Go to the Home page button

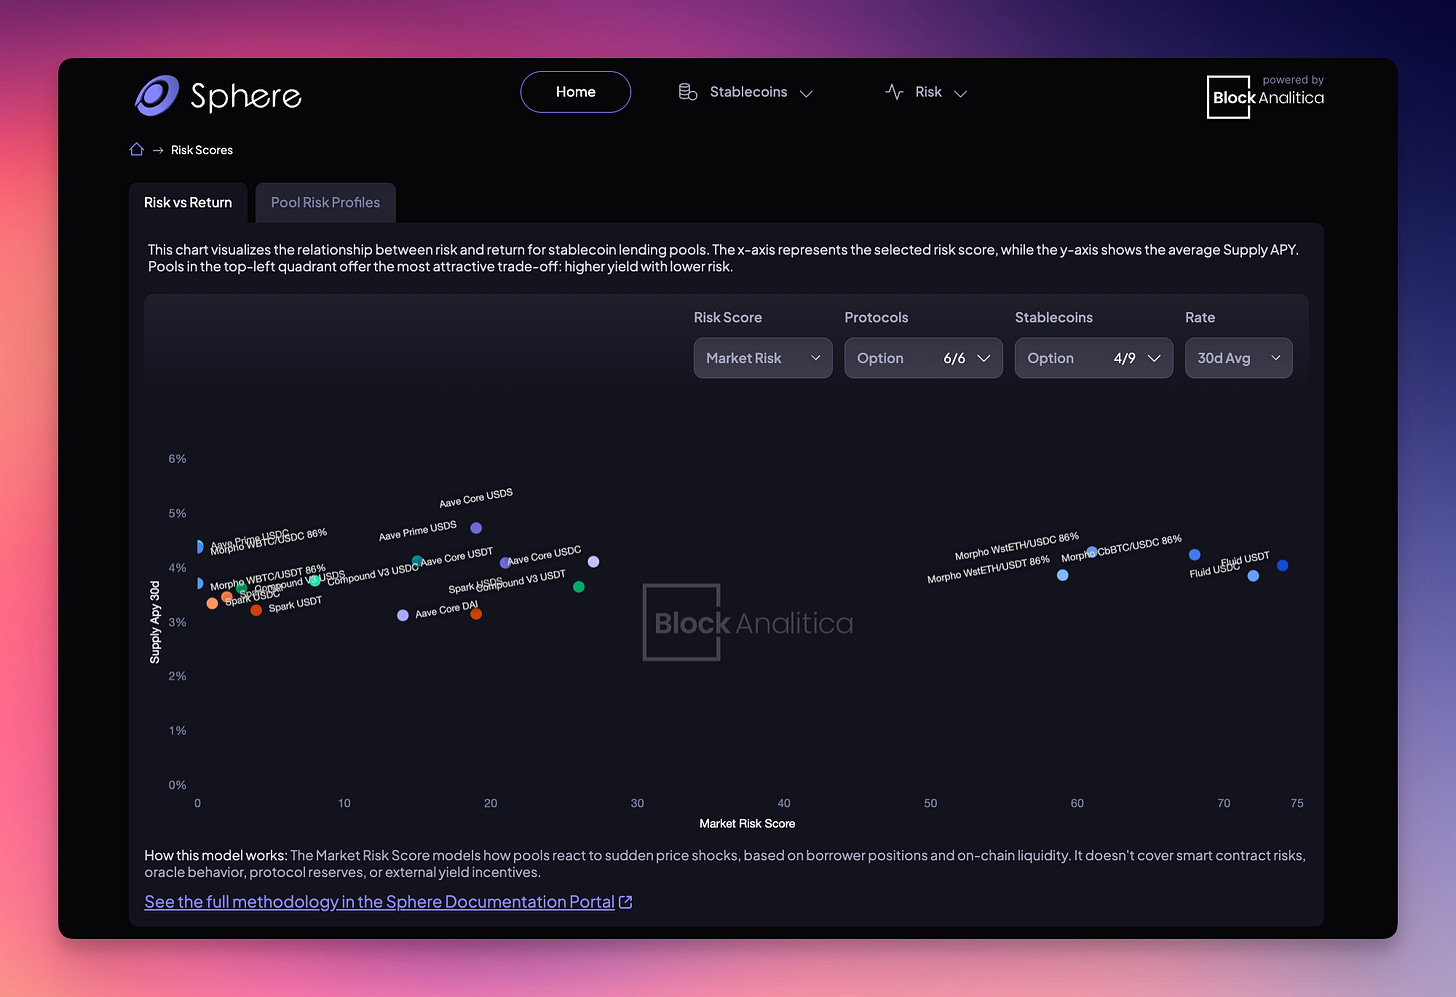[576, 92]
